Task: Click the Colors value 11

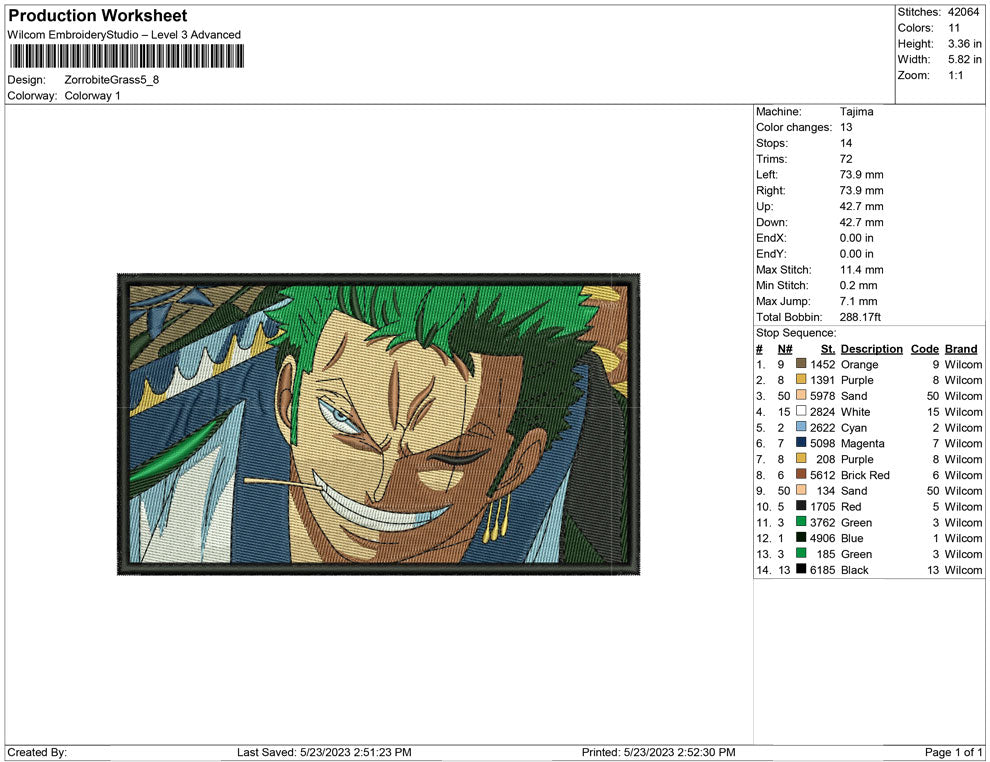Action: pos(954,28)
